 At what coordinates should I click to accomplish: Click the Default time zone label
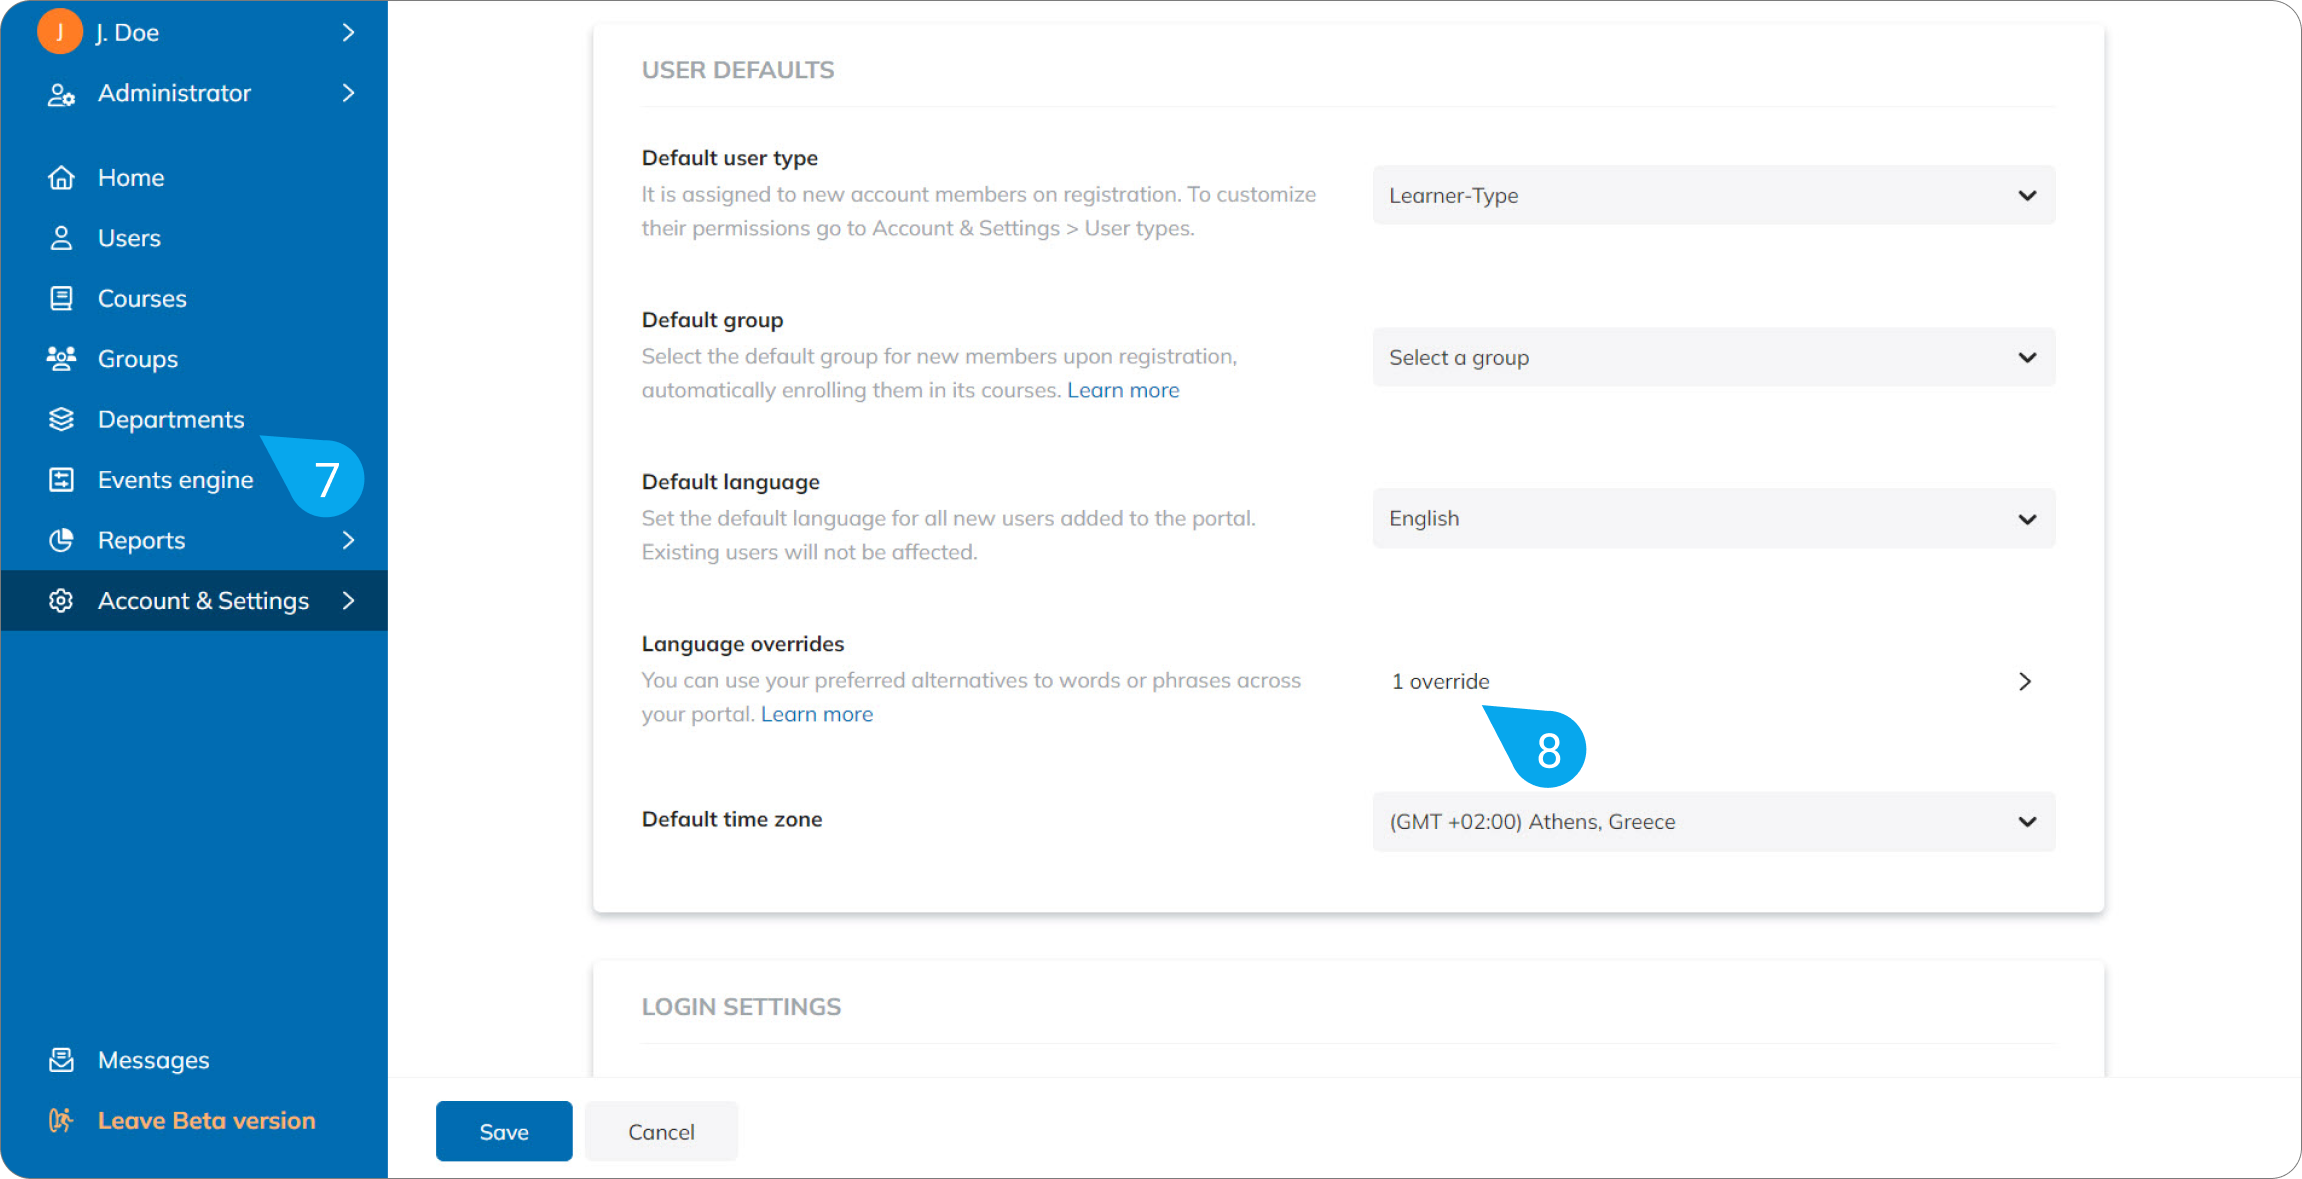click(x=732, y=819)
